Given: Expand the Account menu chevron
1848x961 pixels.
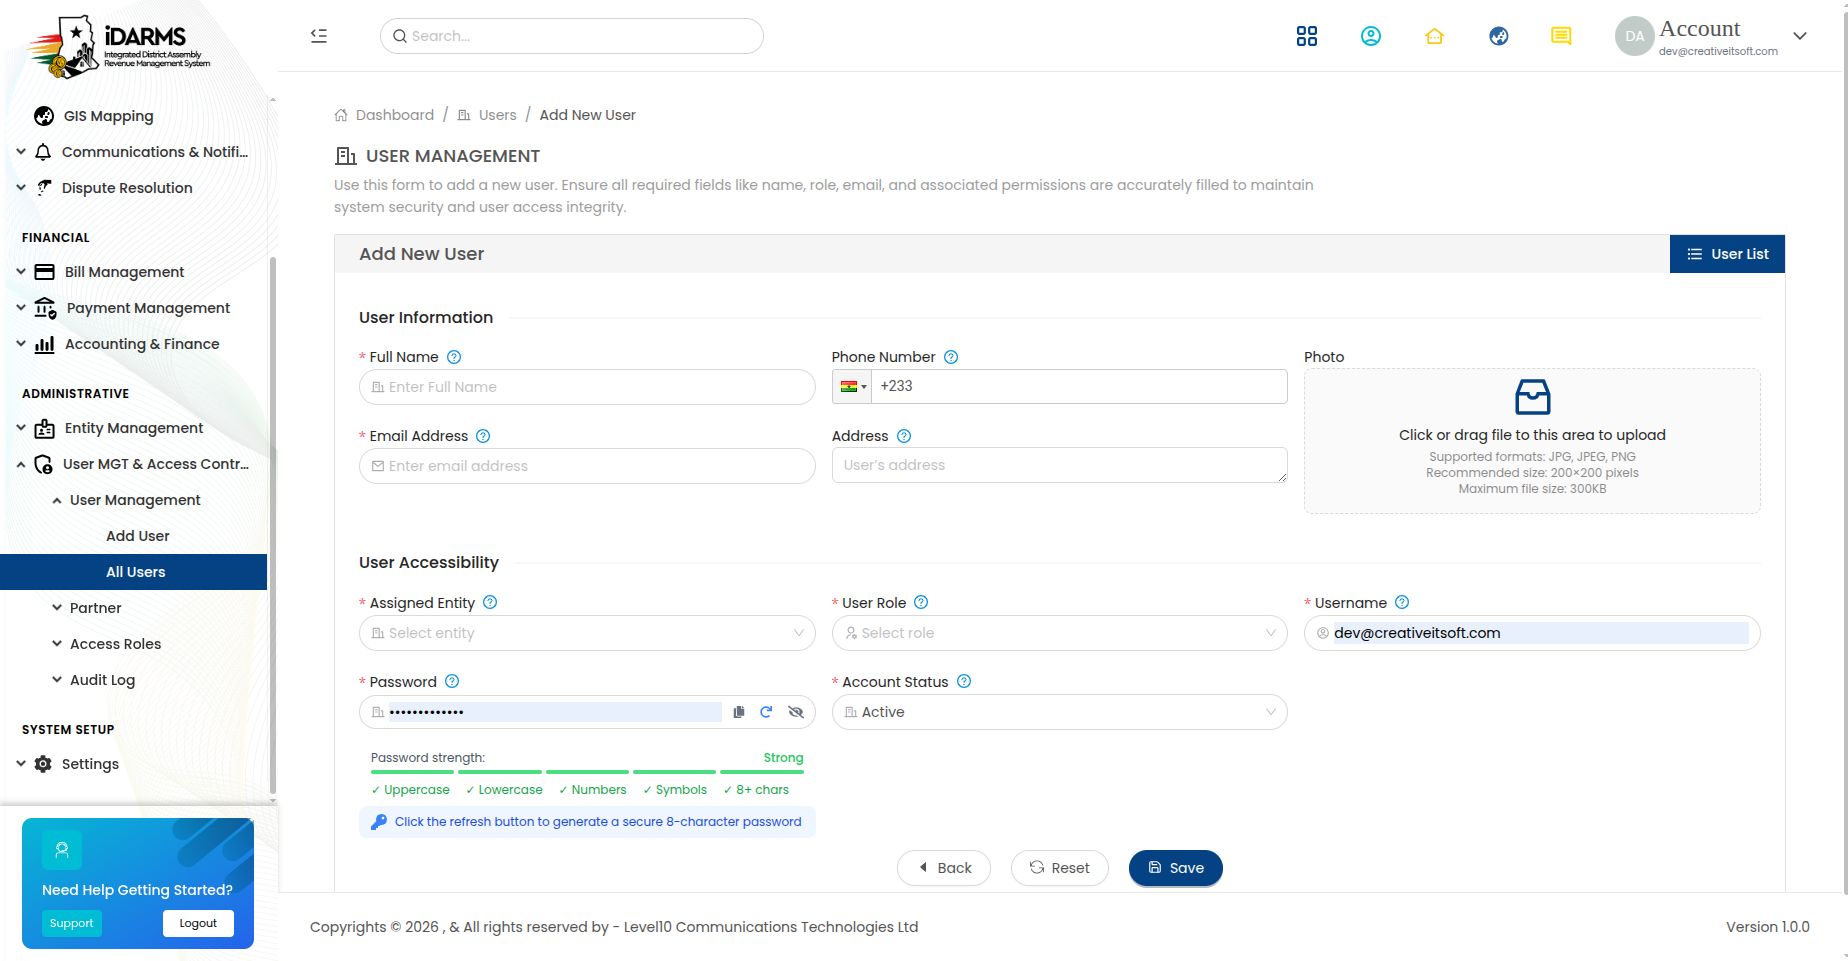Looking at the screenshot, I should tap(1800, 36).
